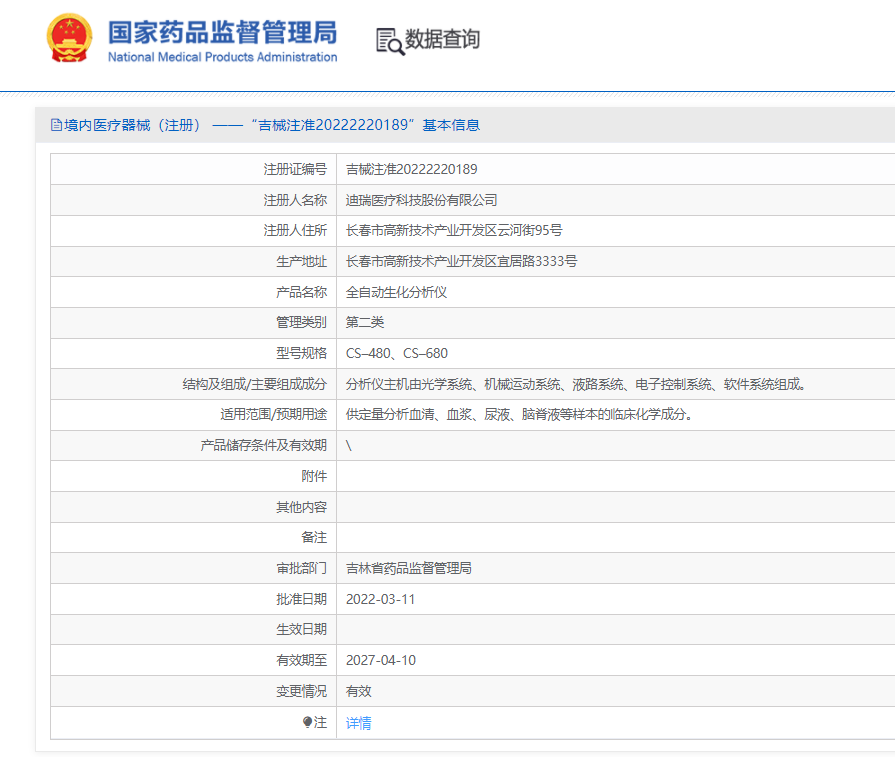Open 数据查询 via the magnifier-document icon
Image resolution: width=895 pixels, height=757 pixels.
(389, 40)
